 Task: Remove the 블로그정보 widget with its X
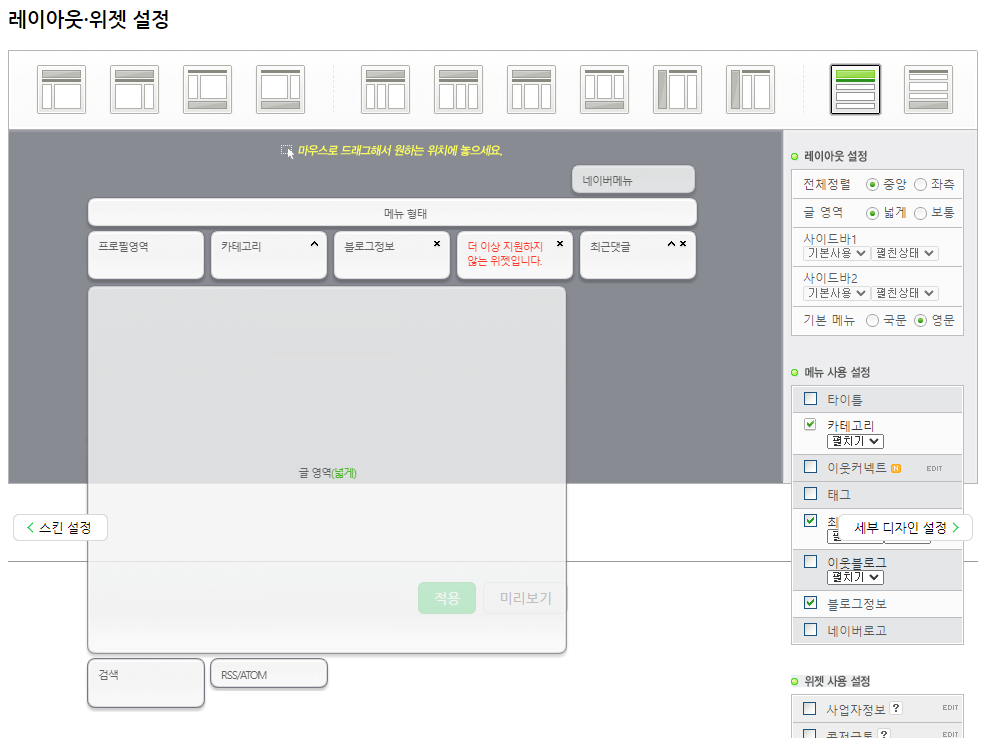[x=437, y=243]
